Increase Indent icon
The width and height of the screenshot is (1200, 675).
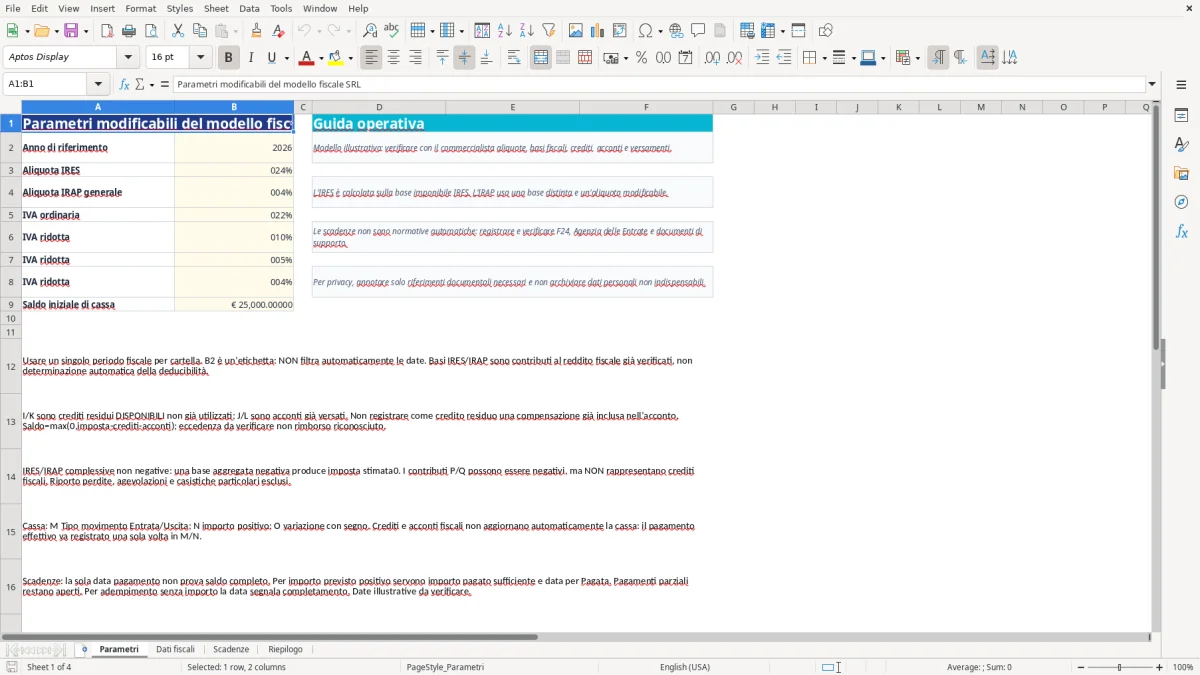[762, 58]
